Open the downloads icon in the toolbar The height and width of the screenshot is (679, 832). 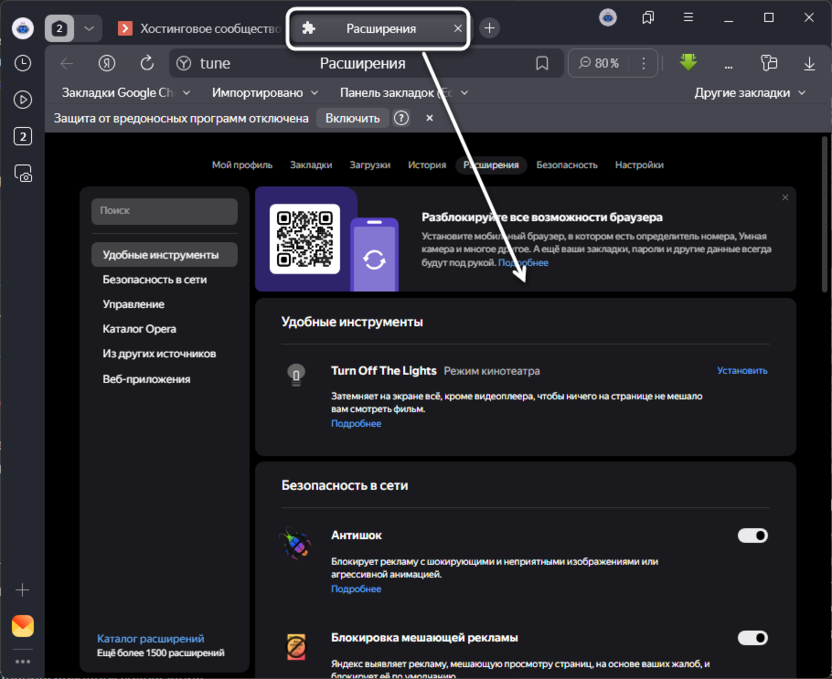pyautogui.click(x=809, y=62)
